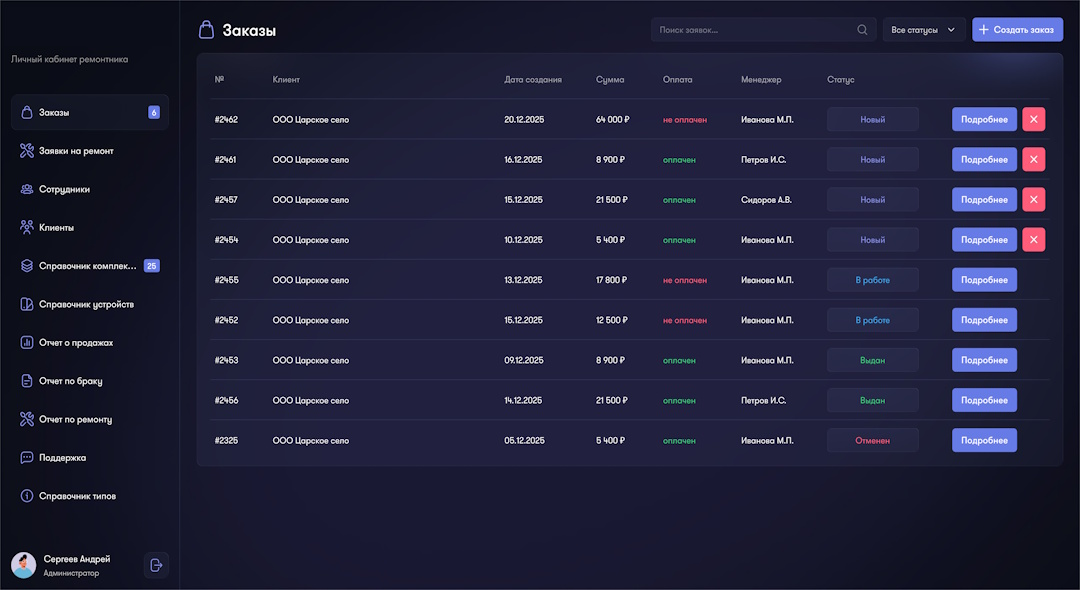The width and height of the screenshot is (1080, 590).
Task: Click date 05.12.2025 cell
Action: [524, 441]
